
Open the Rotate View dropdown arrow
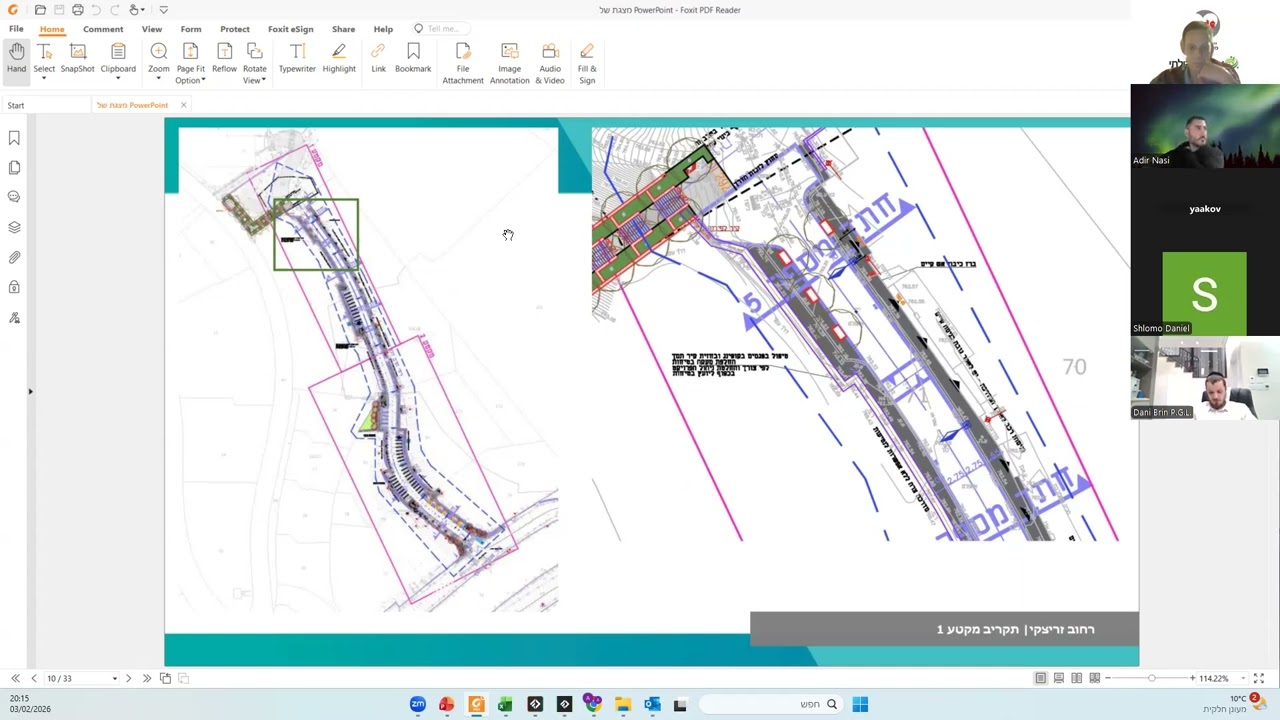coord(264,80)
